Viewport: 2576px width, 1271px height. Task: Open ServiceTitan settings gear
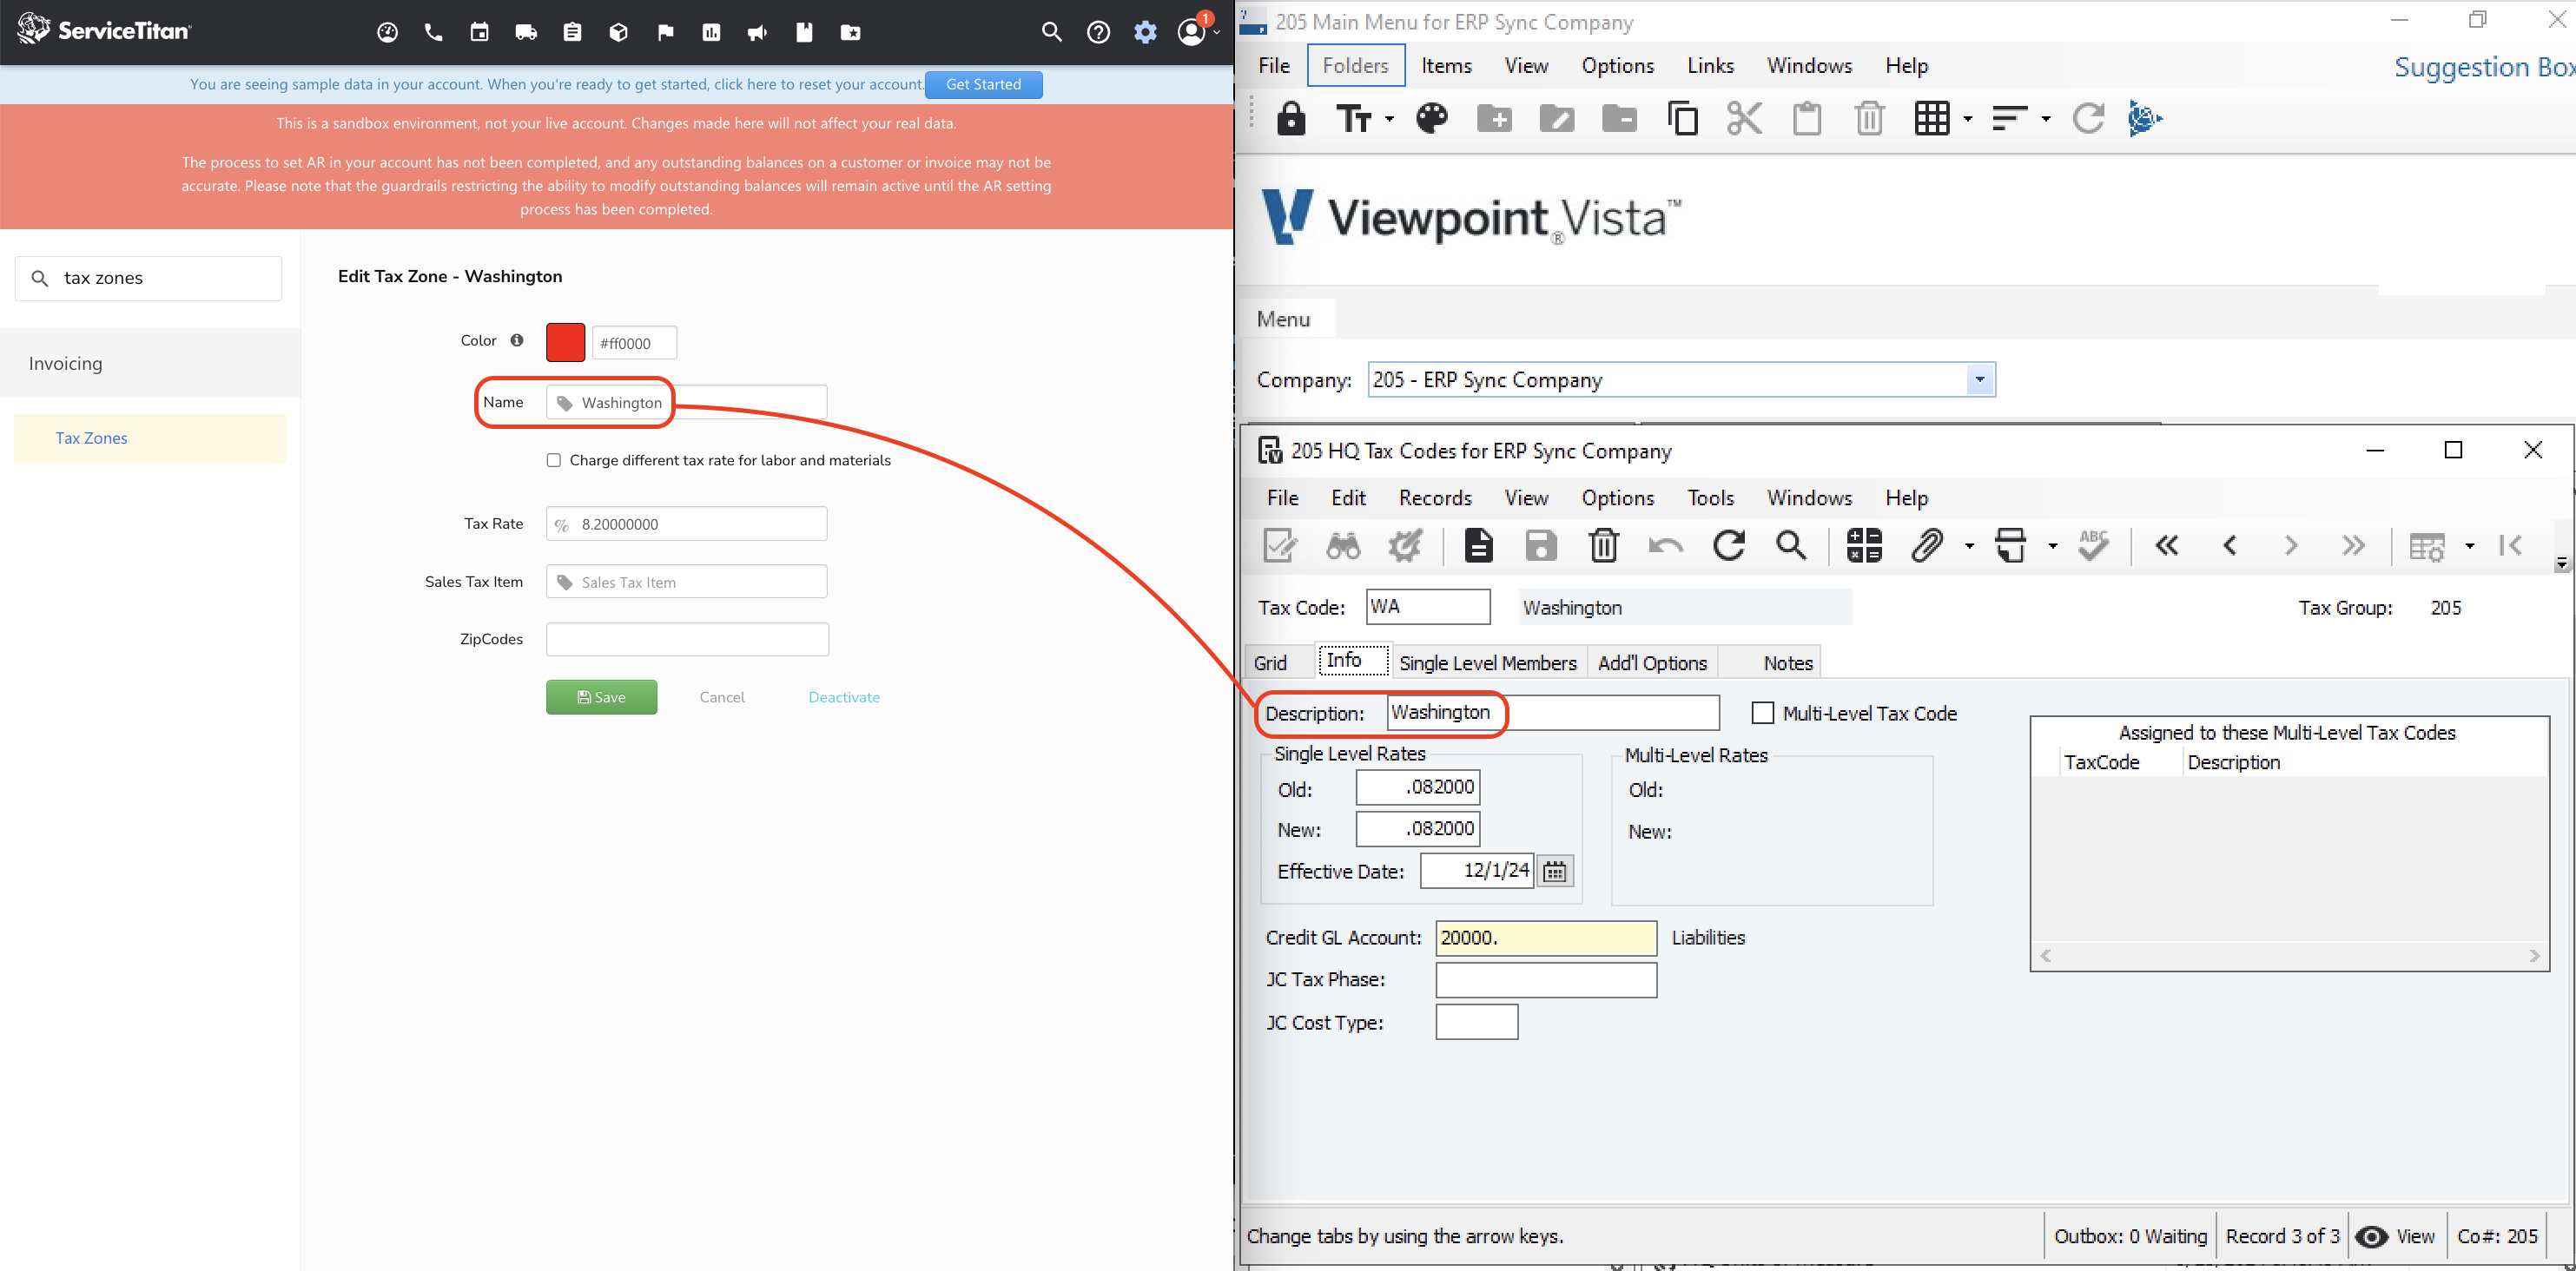coord(1145,33)
